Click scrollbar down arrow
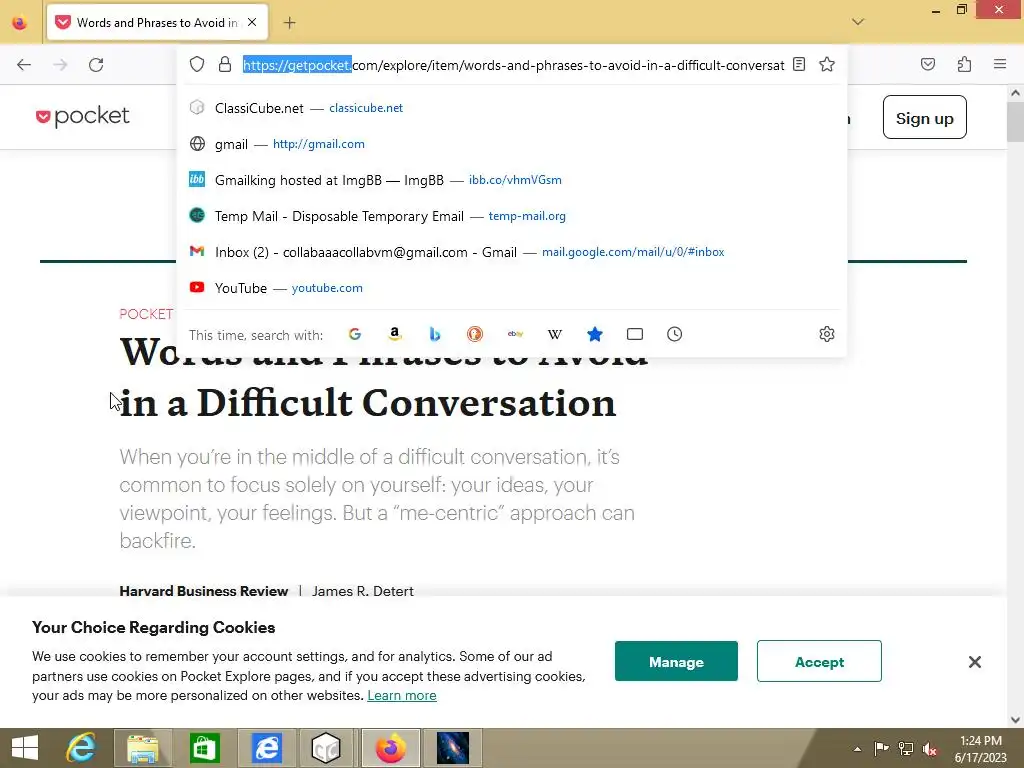This screenshot has width=1024, height=768. (1015, 720)
